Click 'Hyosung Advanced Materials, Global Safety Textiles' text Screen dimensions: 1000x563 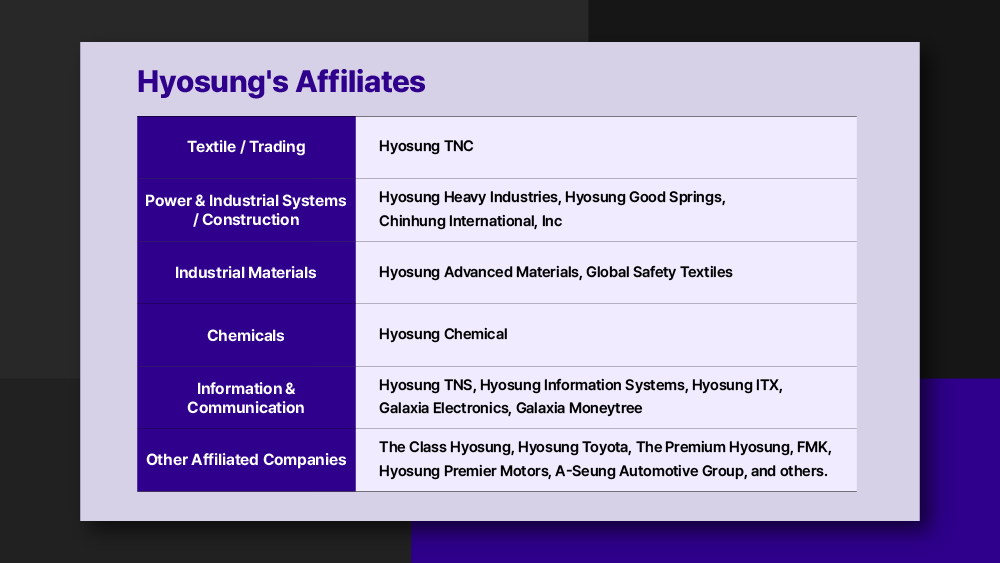(x=555, y=272)
